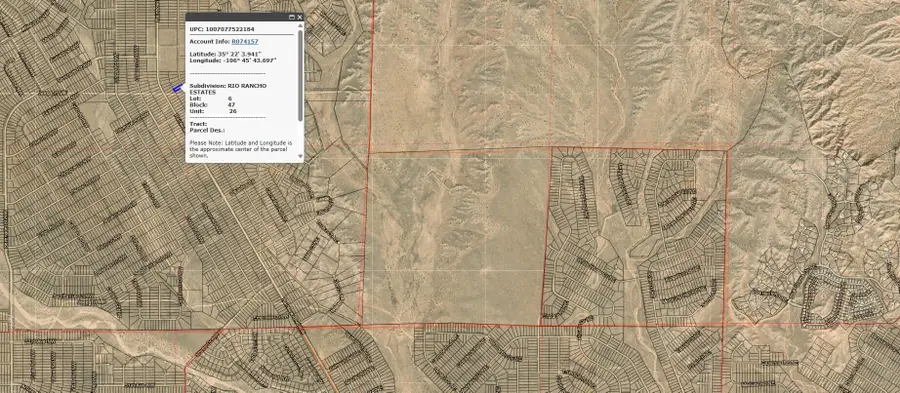Open account link R074157
This screenshot has height=393, width=900.
(245, 42)
